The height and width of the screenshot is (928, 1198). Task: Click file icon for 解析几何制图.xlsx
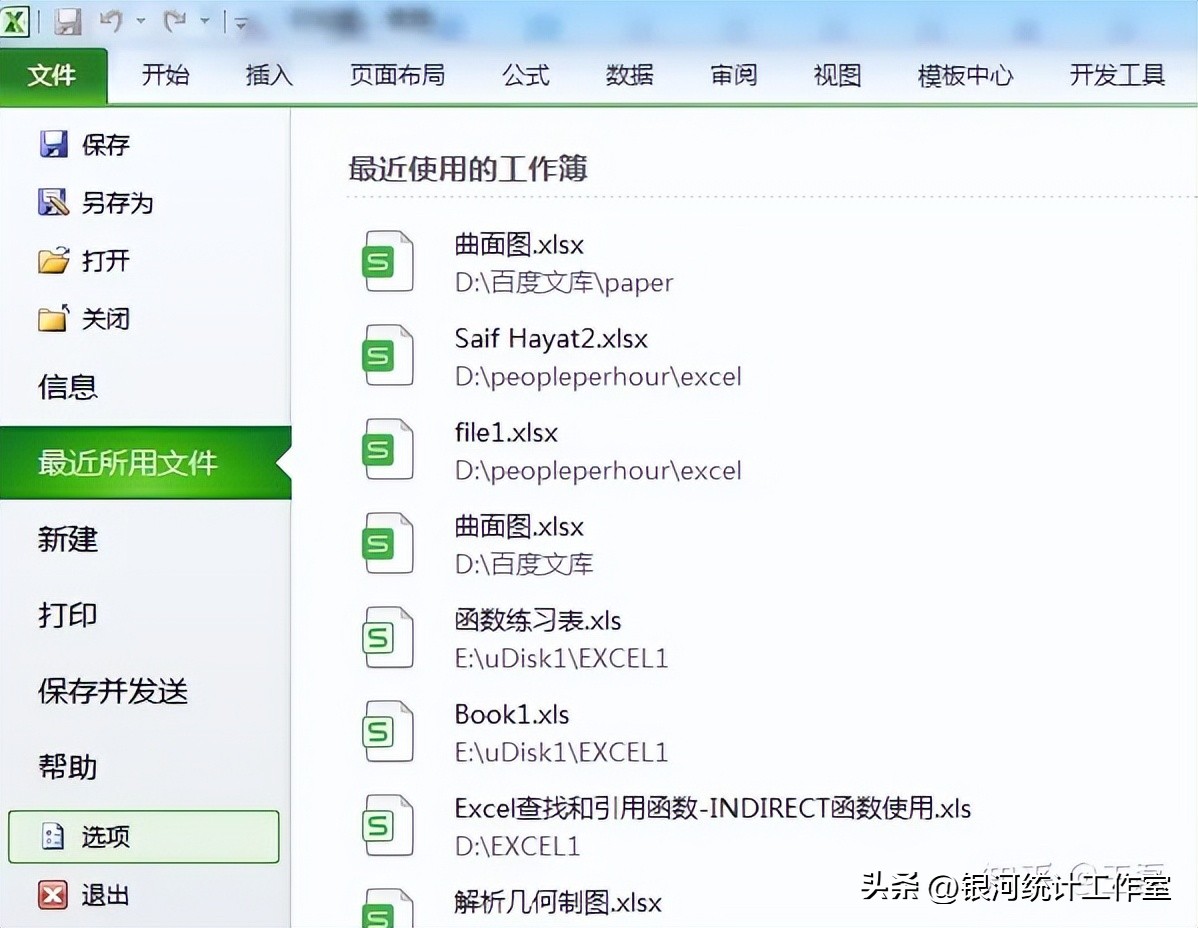387,908
